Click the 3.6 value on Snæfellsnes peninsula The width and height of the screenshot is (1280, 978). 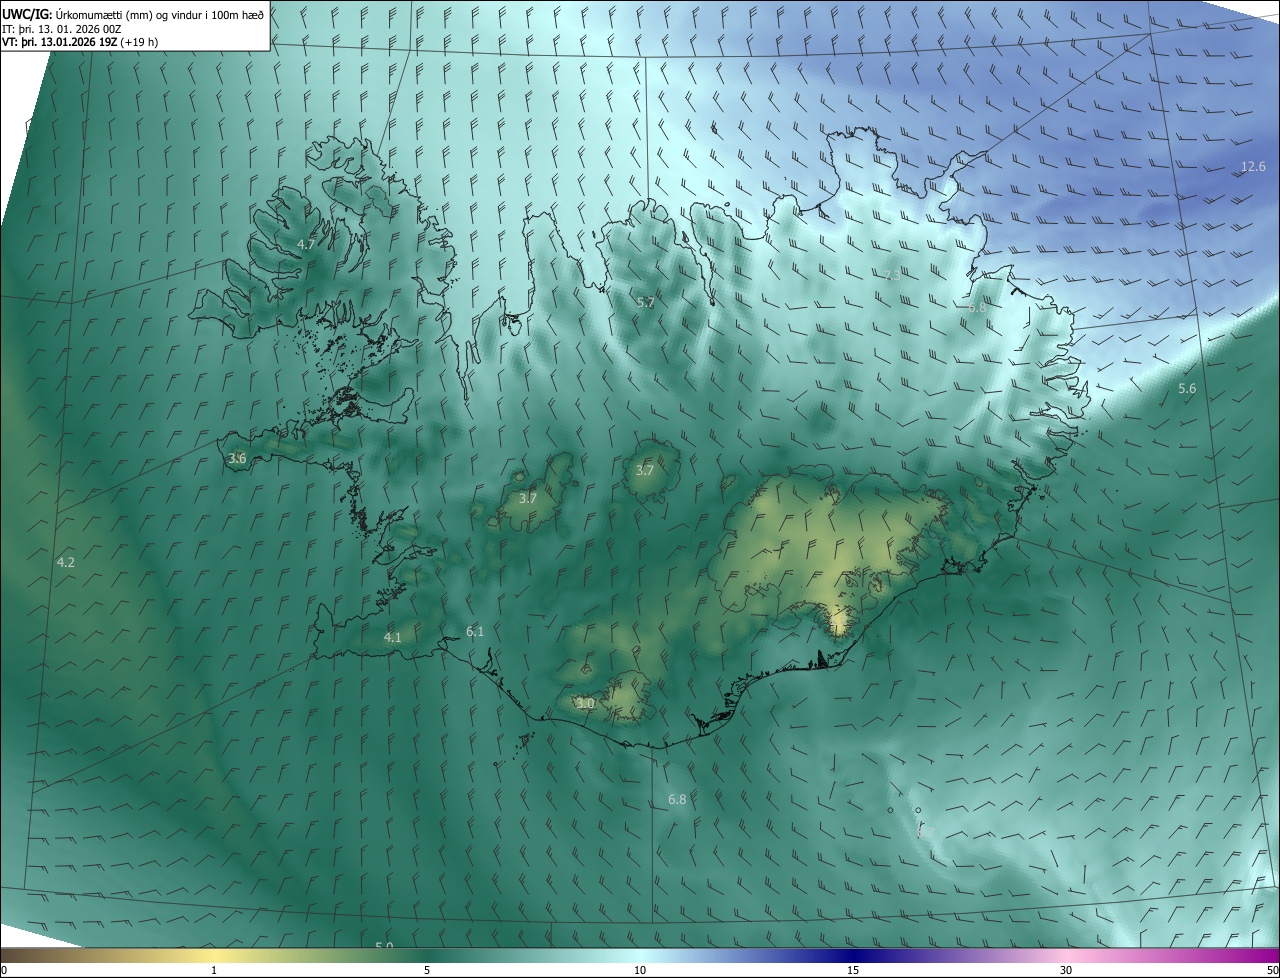pyautogui.click(x=237, y=458)
